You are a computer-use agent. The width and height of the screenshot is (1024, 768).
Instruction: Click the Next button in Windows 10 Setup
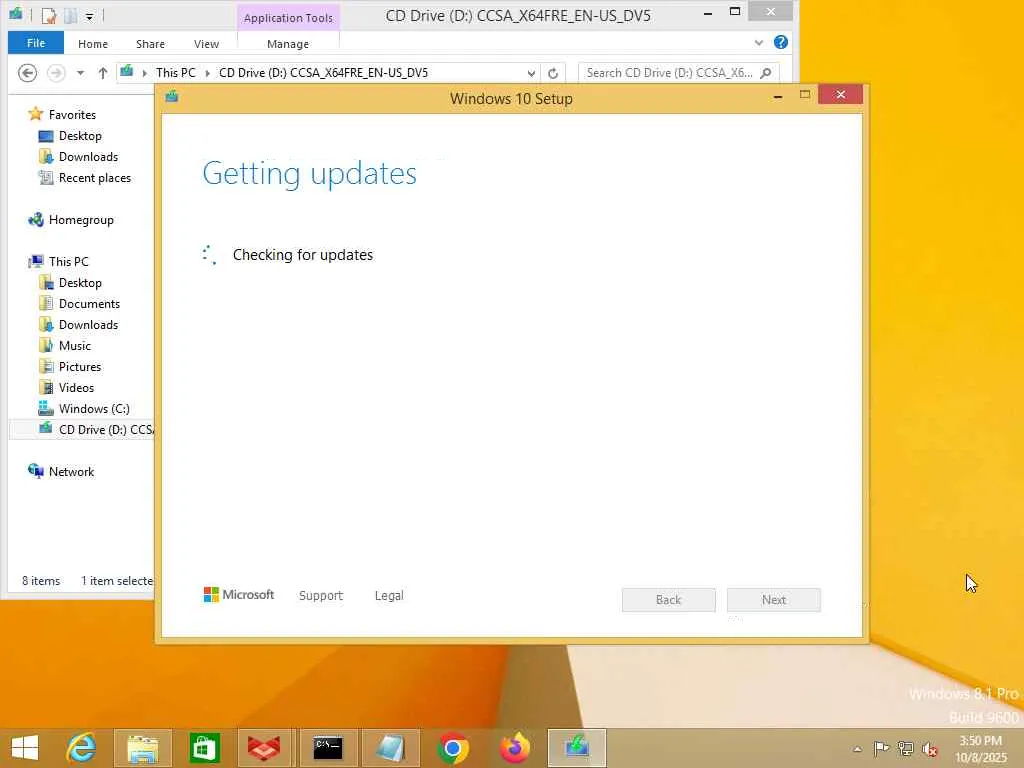tap(774, 600)
